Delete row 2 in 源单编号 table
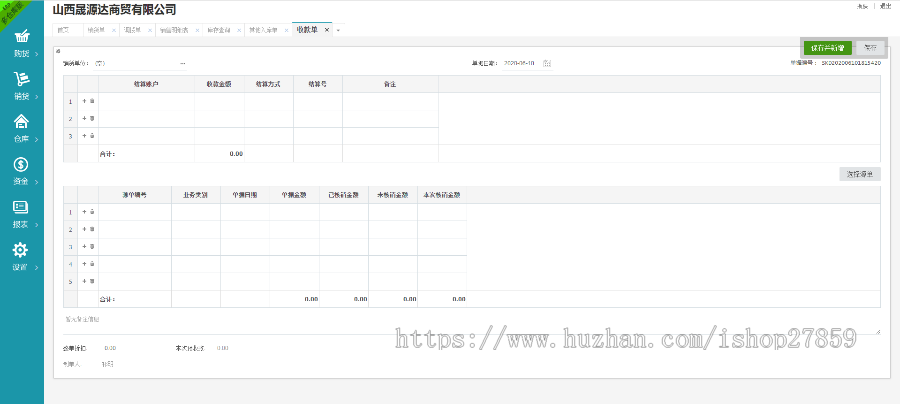 click(92, 229)
